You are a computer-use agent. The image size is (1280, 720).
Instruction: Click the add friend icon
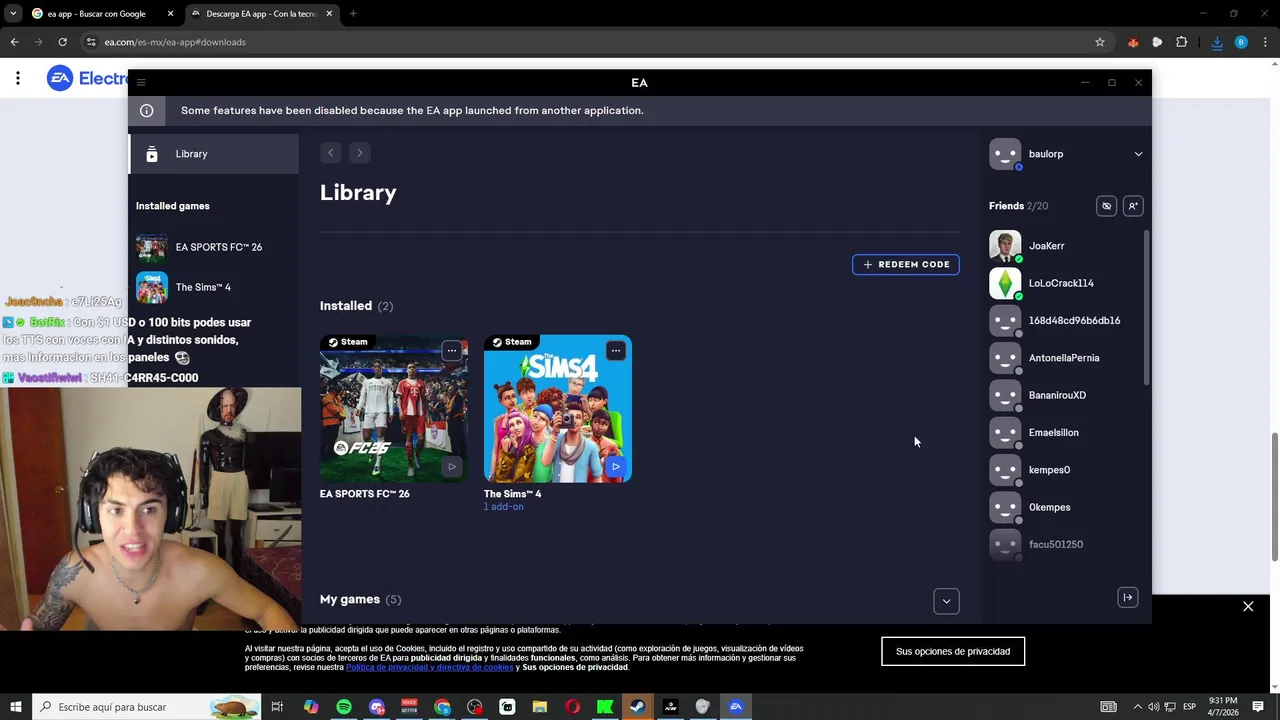point(1133,206)
